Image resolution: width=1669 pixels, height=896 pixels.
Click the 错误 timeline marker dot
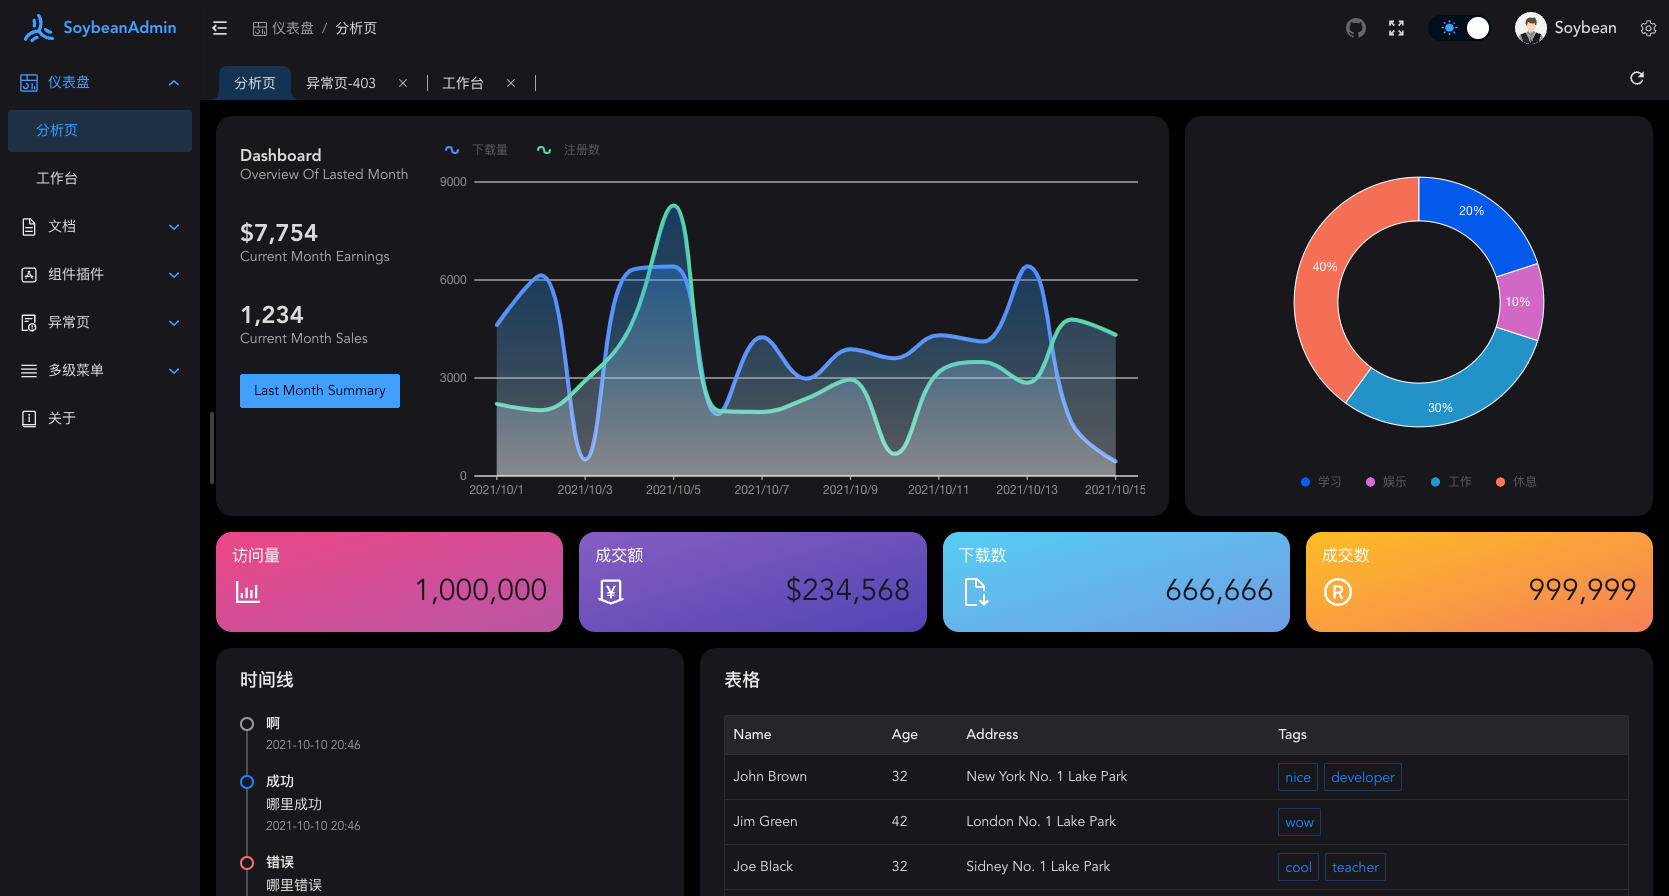(x=247, y=863)
